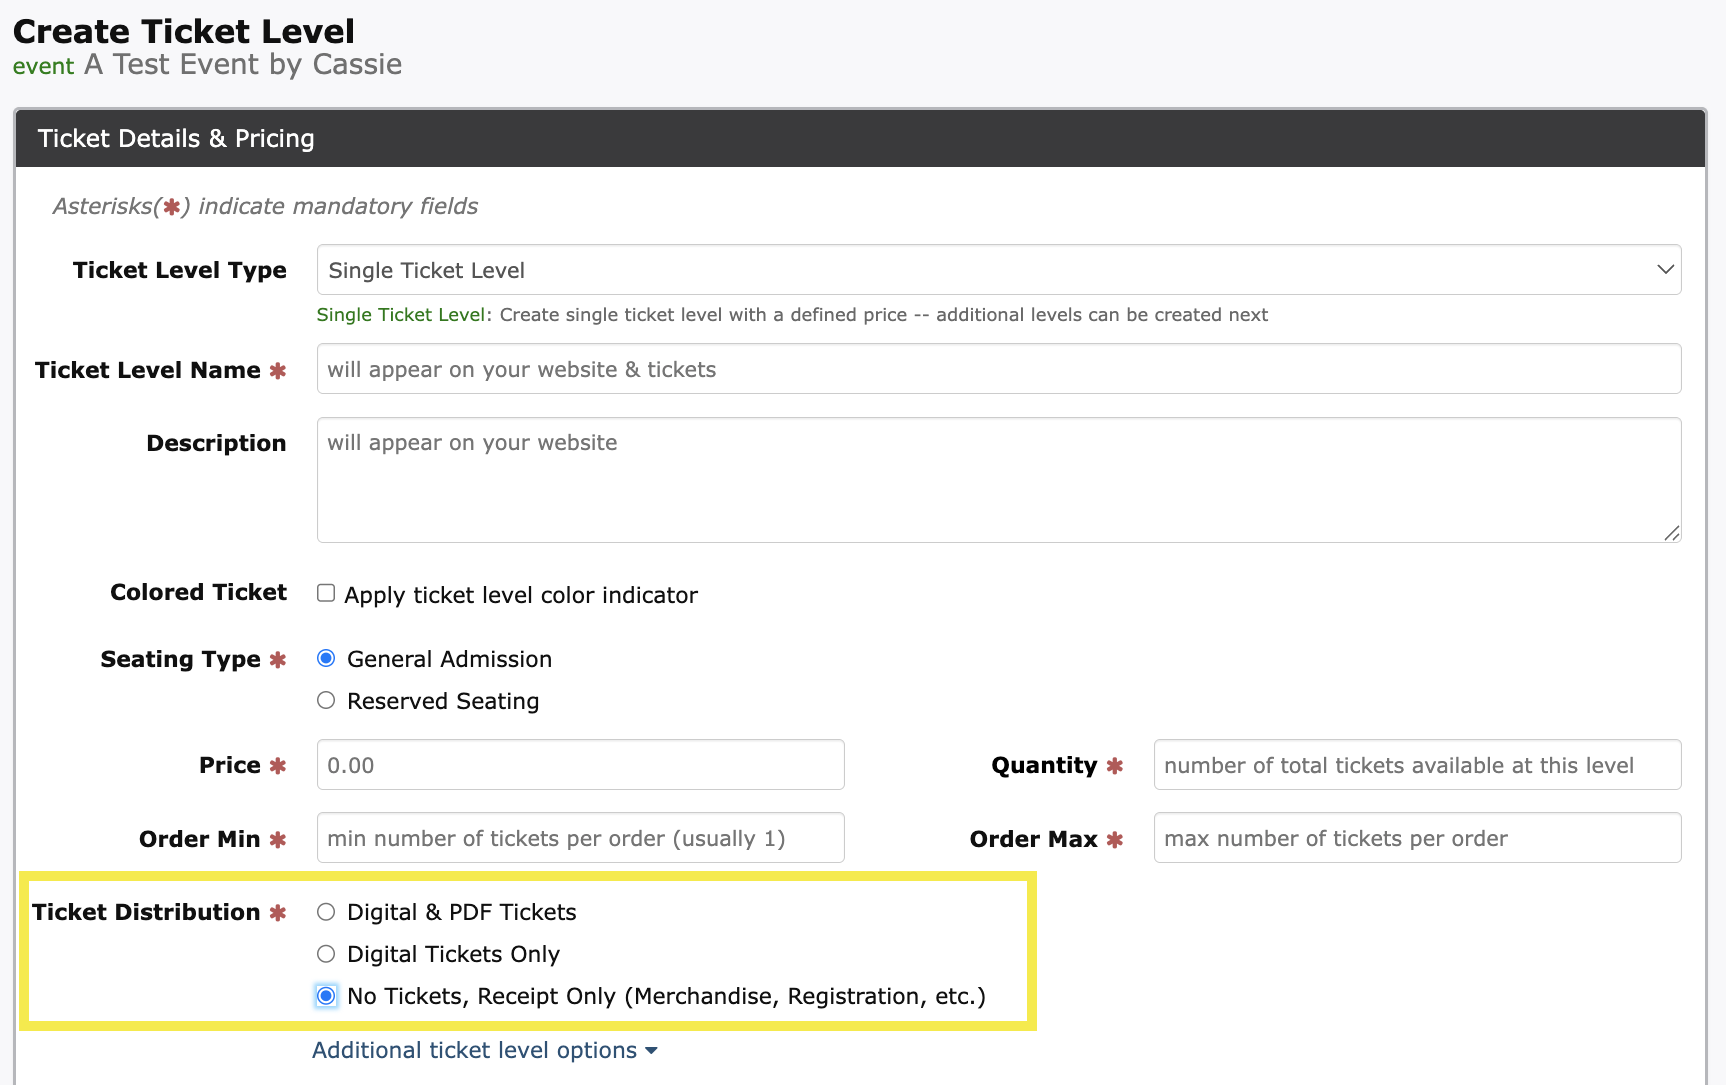Select Digital Tickets Only option
The height and width of the screenshot is (1085, 1726).
[326, 954]
